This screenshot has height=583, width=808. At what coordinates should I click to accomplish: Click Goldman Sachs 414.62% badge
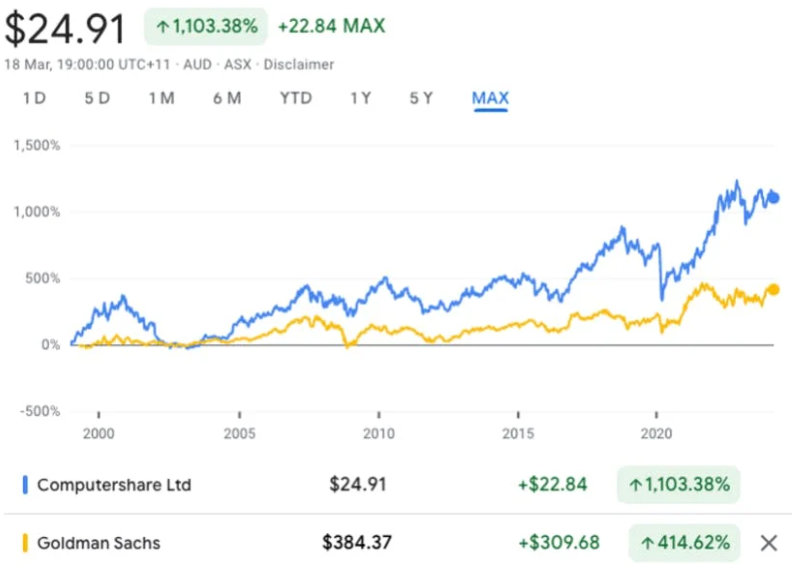pyautogui.click(x=684, y=543)
